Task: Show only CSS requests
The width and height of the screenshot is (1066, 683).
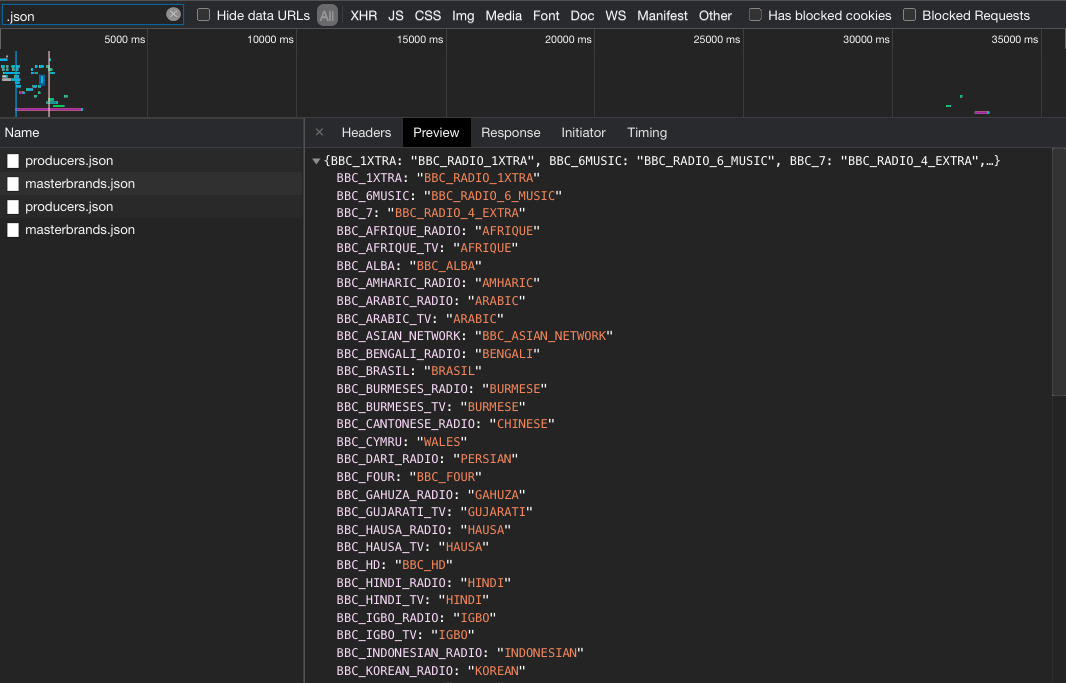Action: coord(428,16)
